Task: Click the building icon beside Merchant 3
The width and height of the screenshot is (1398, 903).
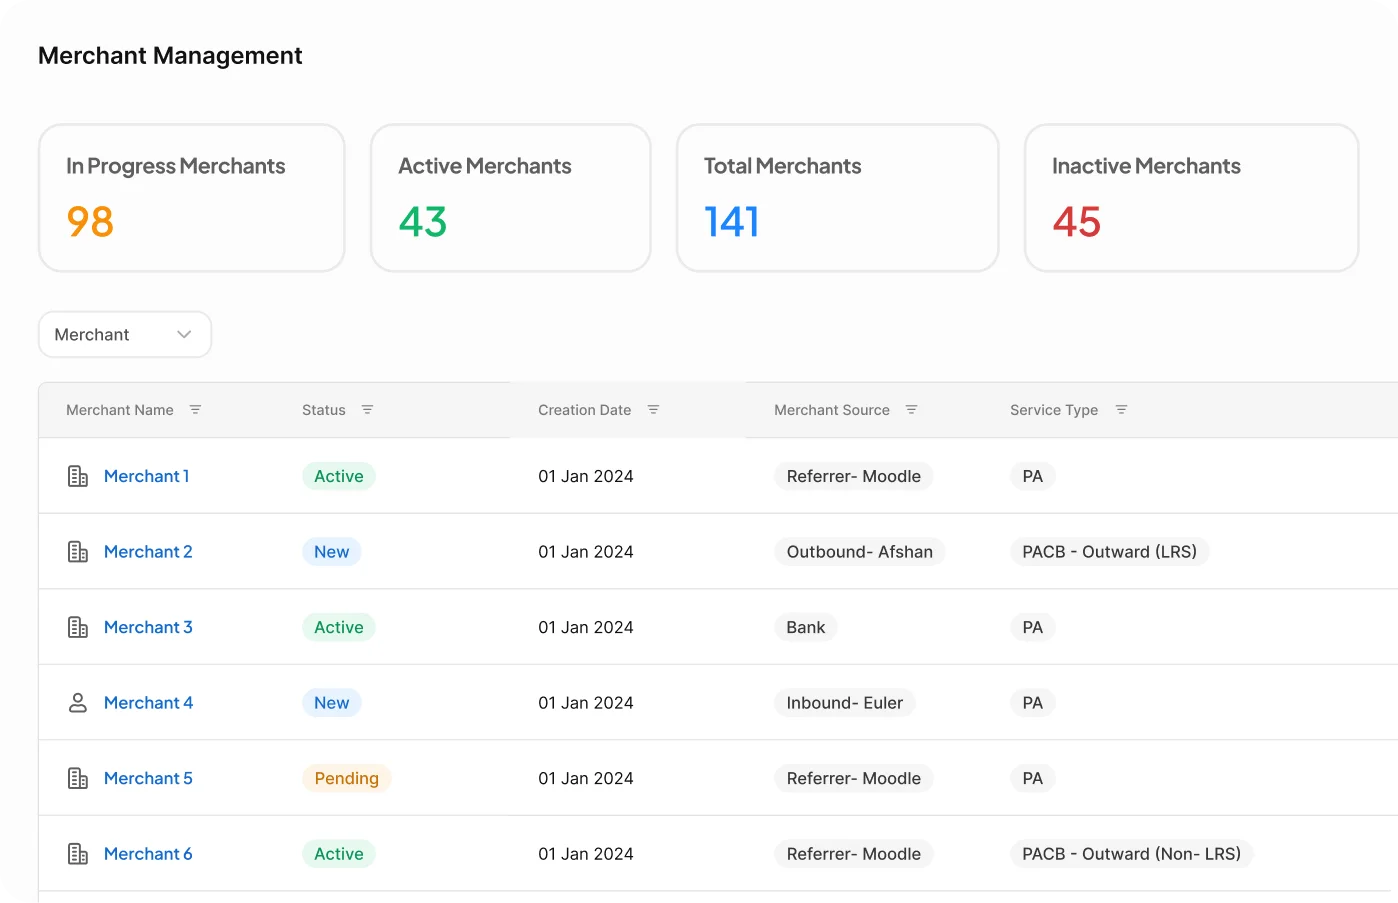Action: [x=78, y=627]
